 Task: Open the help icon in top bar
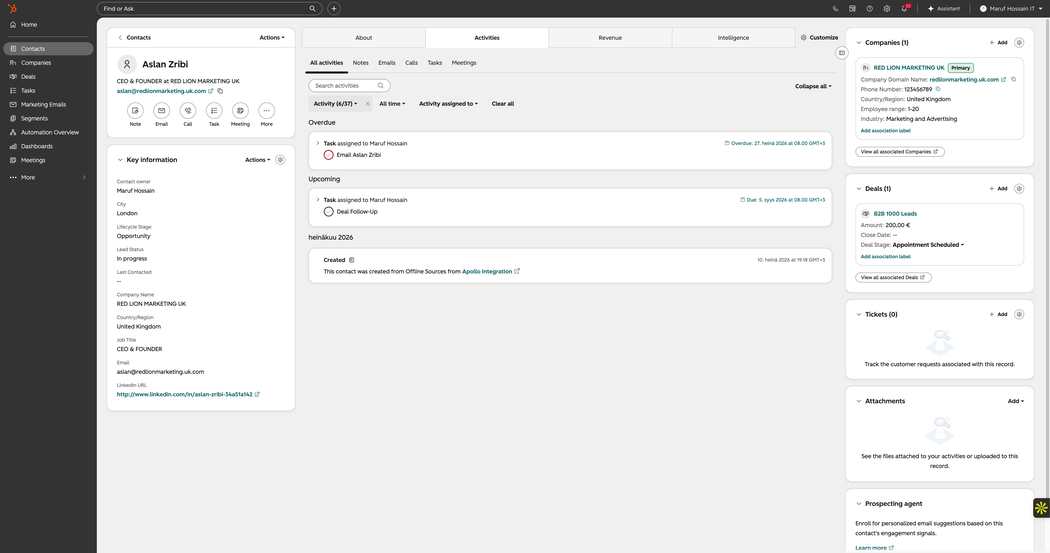(x=869, y=9)
